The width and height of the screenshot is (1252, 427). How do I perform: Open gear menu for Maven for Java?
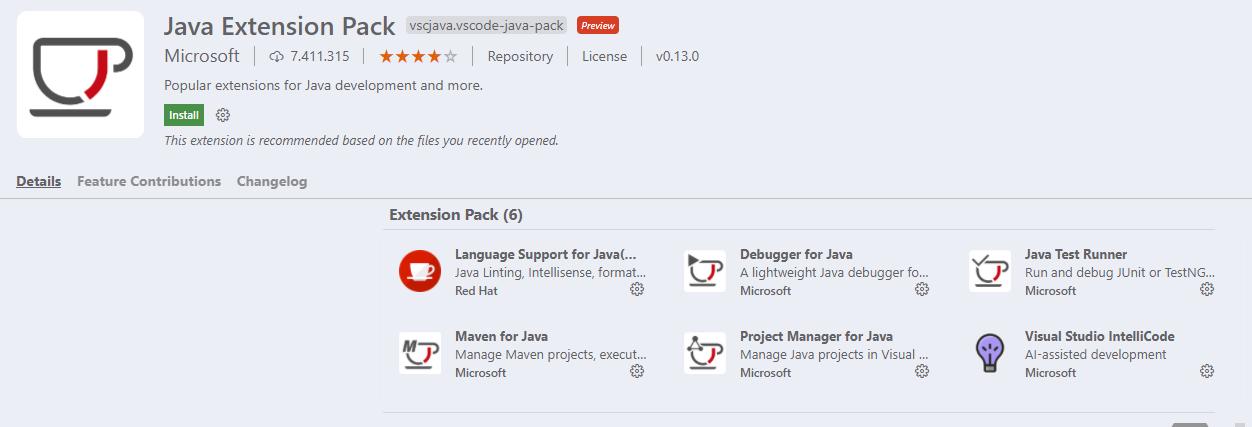pos(637,371)
